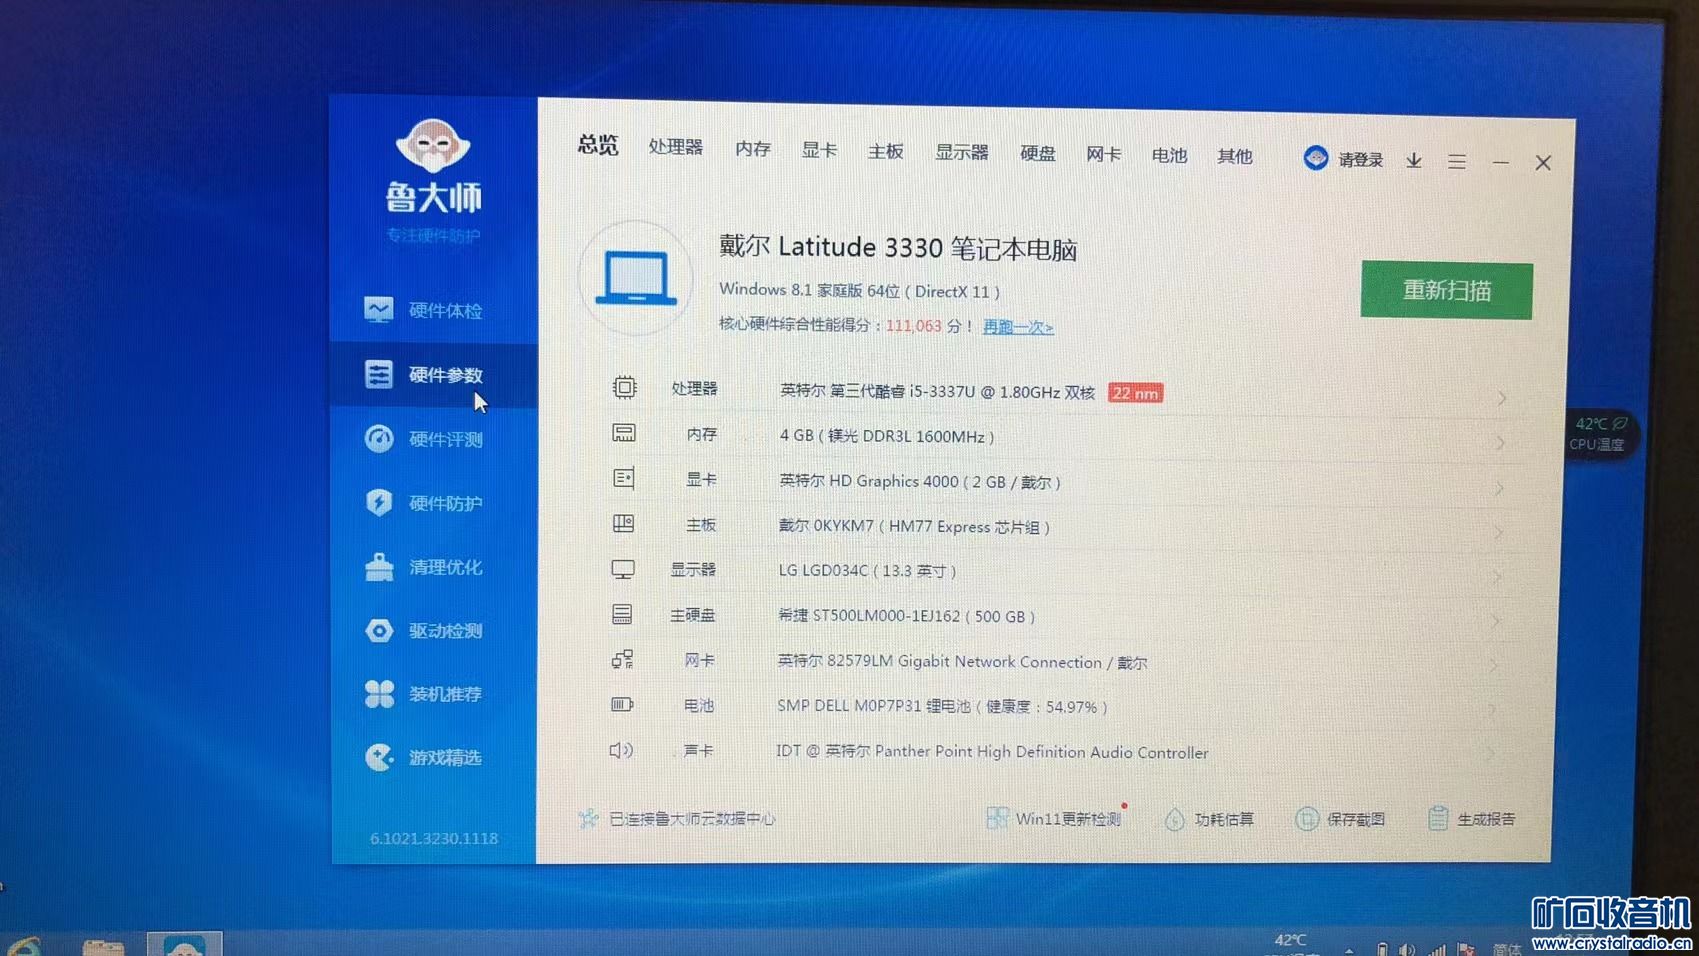Select 硬件参数 sidebar icon
Screen dimensions: 1699x956
tap(379, 374)
